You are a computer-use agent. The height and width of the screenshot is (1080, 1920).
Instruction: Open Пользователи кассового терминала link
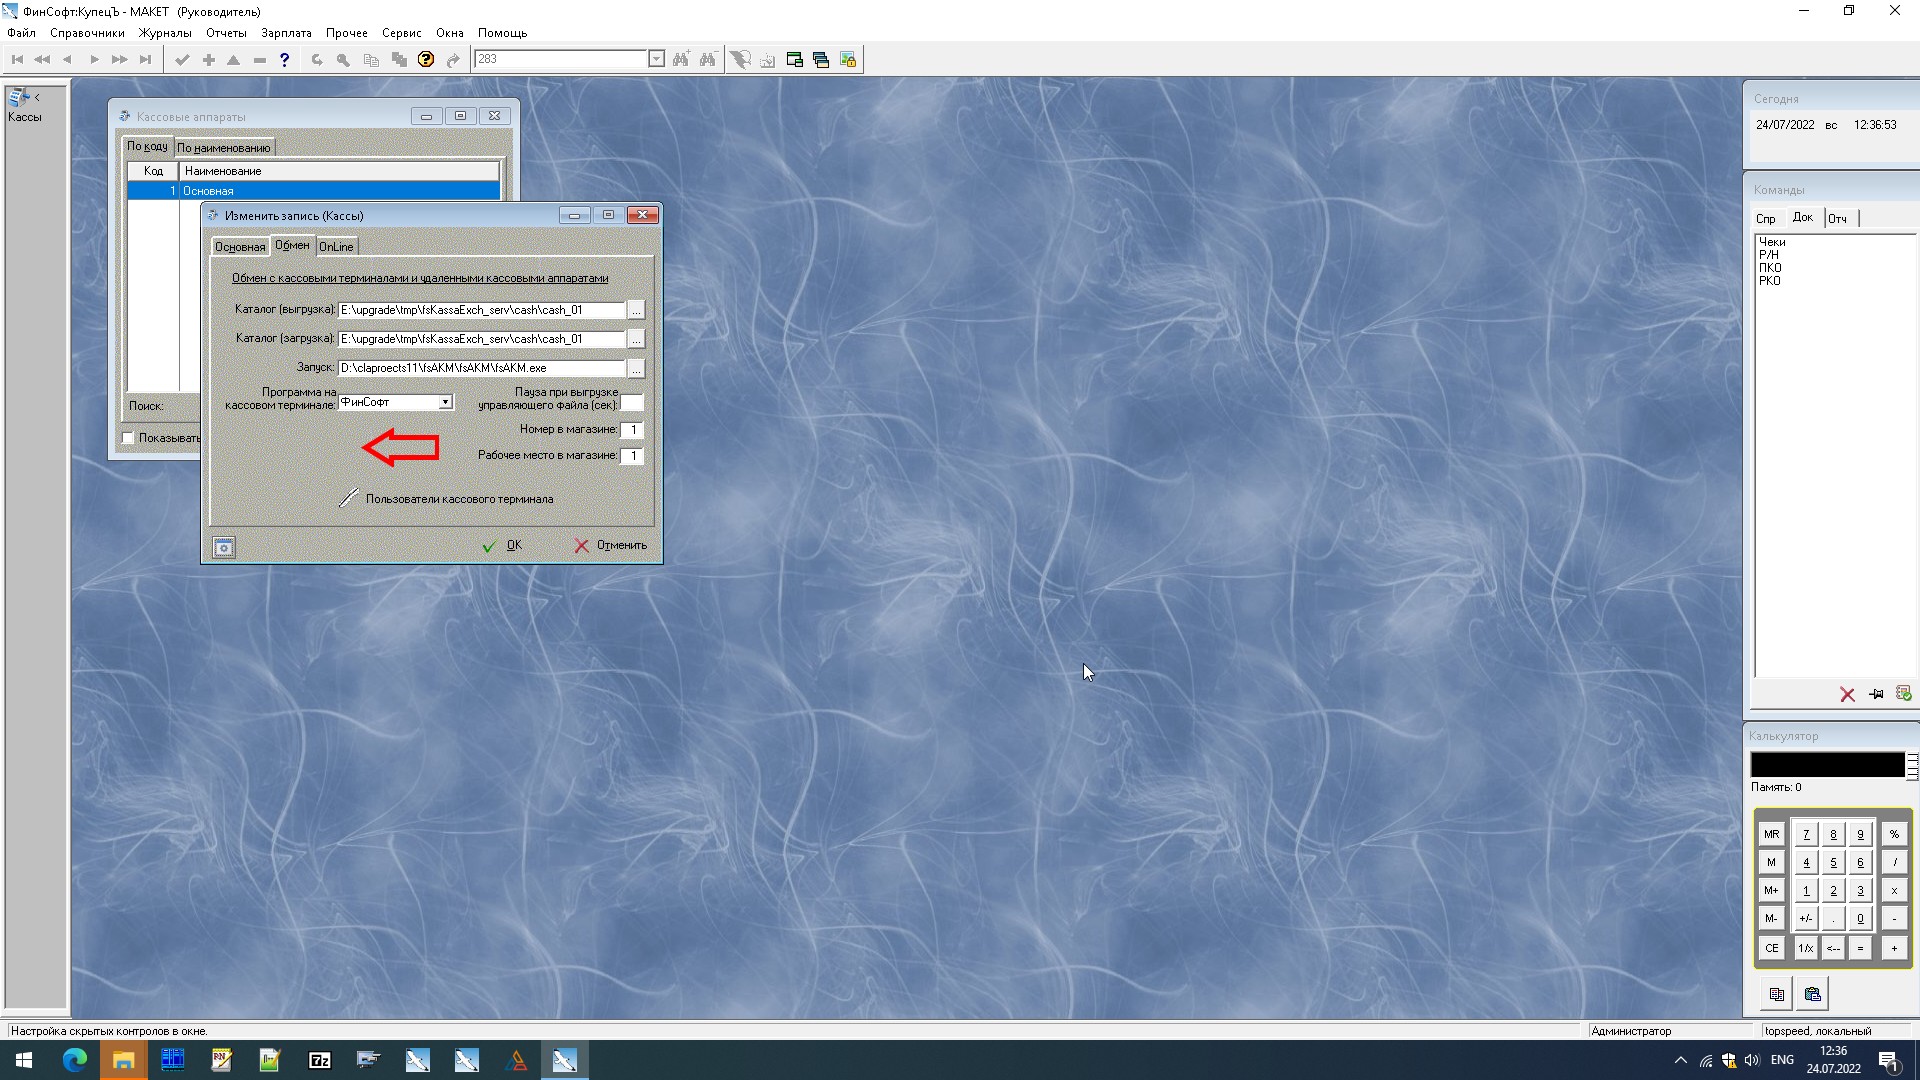pos(458,499)
